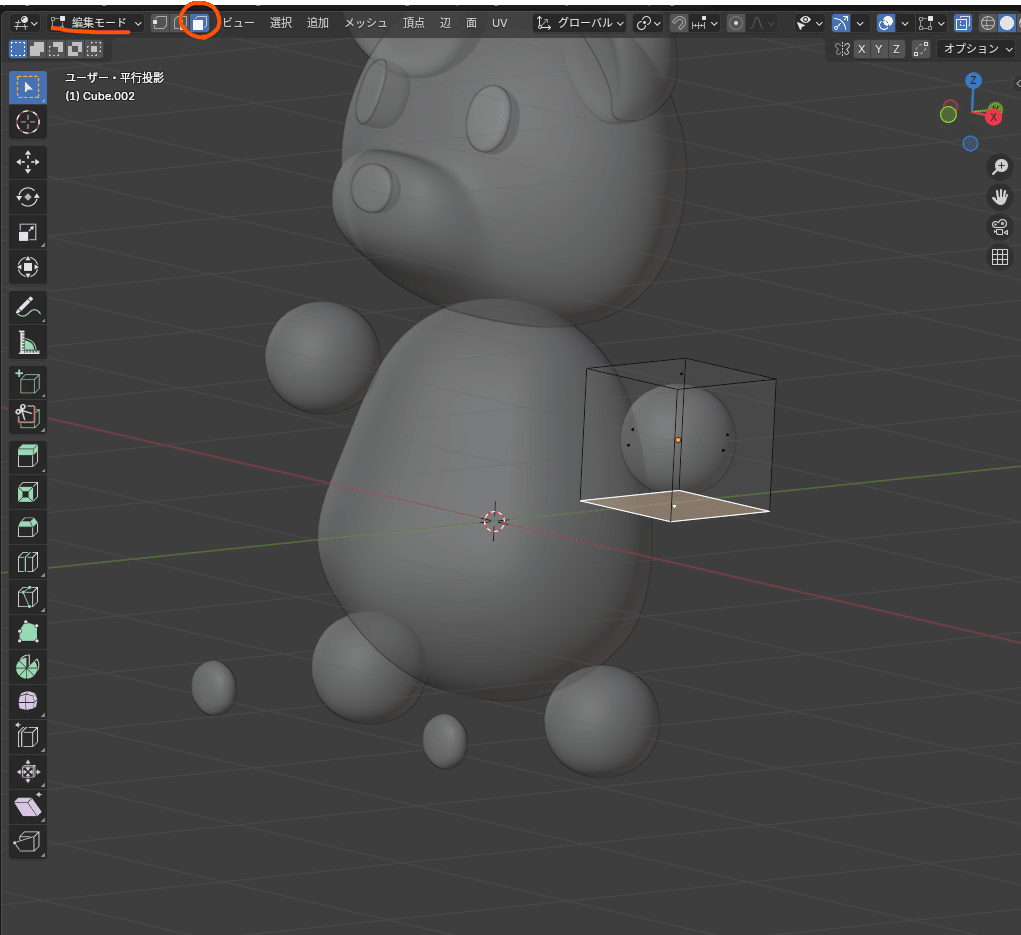
Task: Activate the Inset Faces tool
Action: [27, 492]
